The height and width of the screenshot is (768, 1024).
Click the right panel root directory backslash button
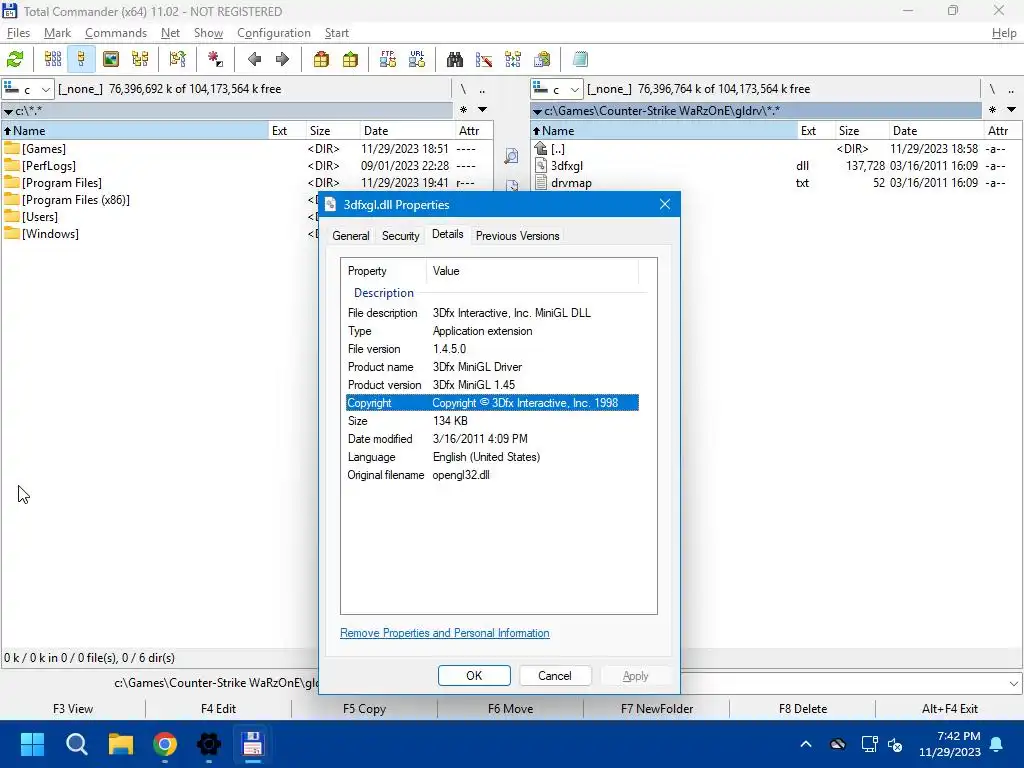992,89
